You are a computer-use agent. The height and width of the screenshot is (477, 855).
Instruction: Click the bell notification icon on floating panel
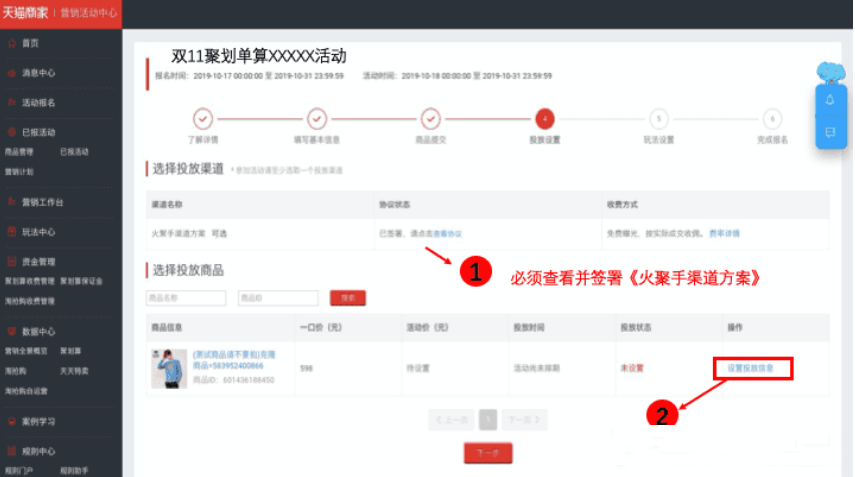[x=830, y=100]
